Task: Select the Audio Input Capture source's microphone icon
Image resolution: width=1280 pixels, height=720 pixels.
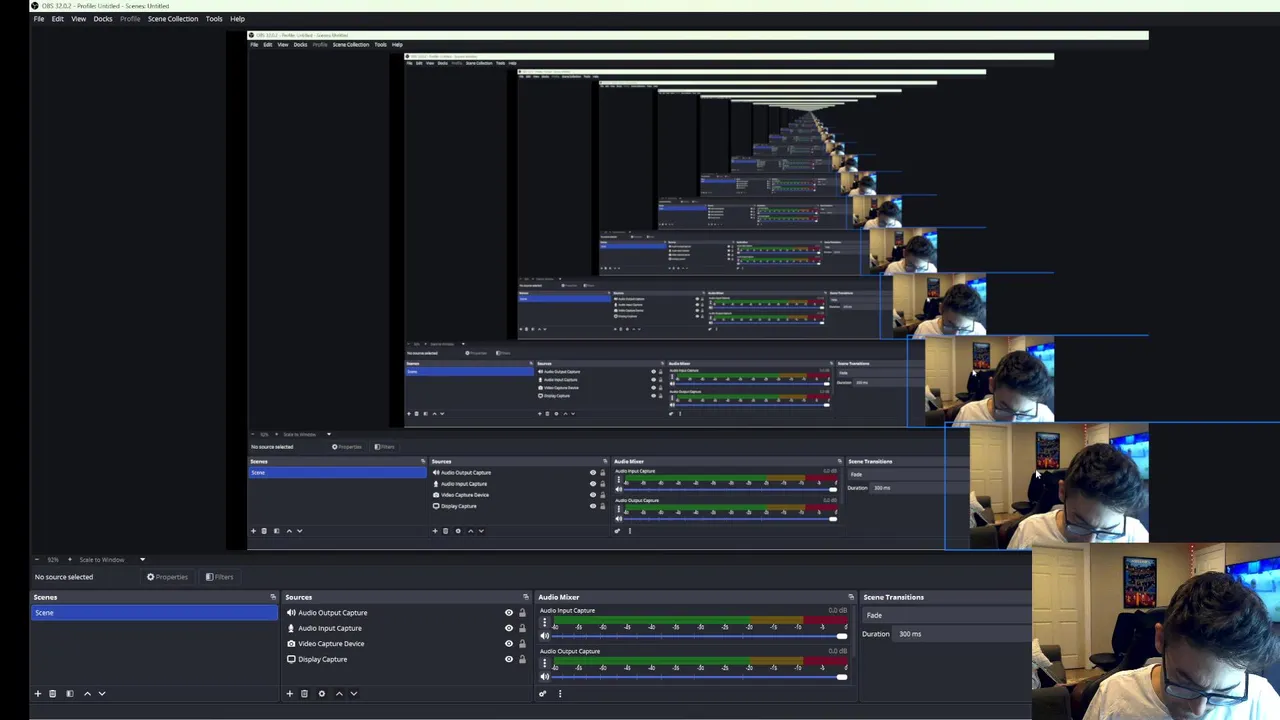Action: pos(291,628)
